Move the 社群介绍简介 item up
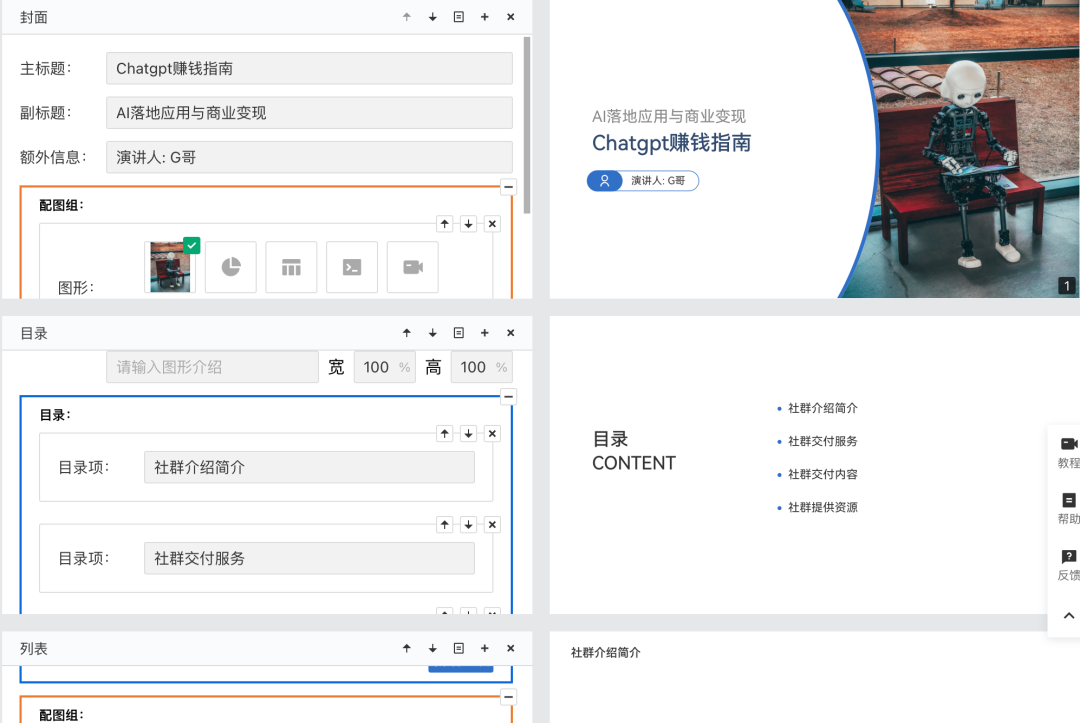 point(445,434)
